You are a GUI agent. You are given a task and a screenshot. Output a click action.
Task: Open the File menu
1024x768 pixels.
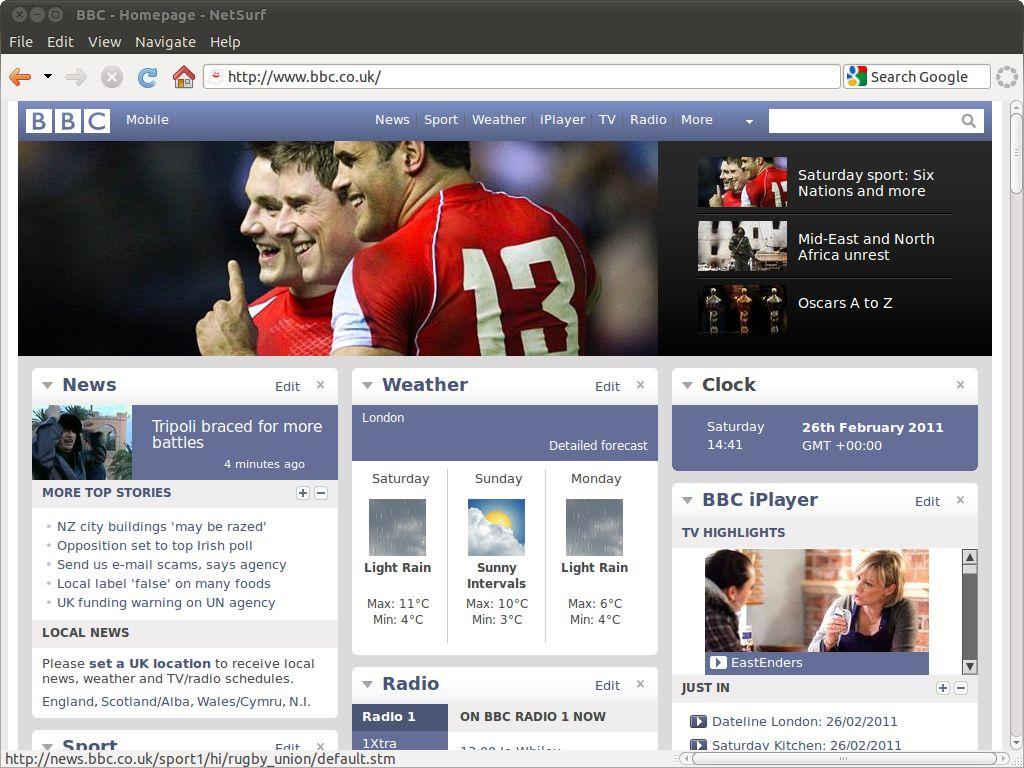pos(21,42)
